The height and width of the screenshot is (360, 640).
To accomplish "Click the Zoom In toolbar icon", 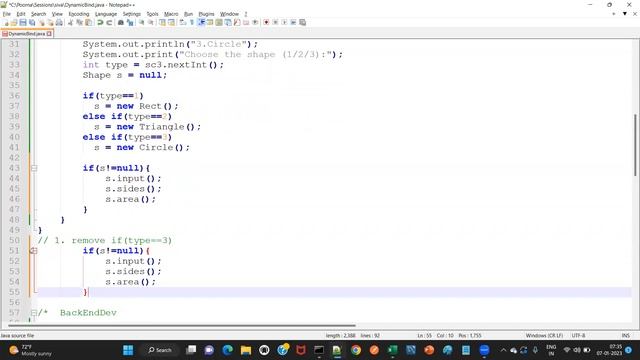I will (141, 22).
